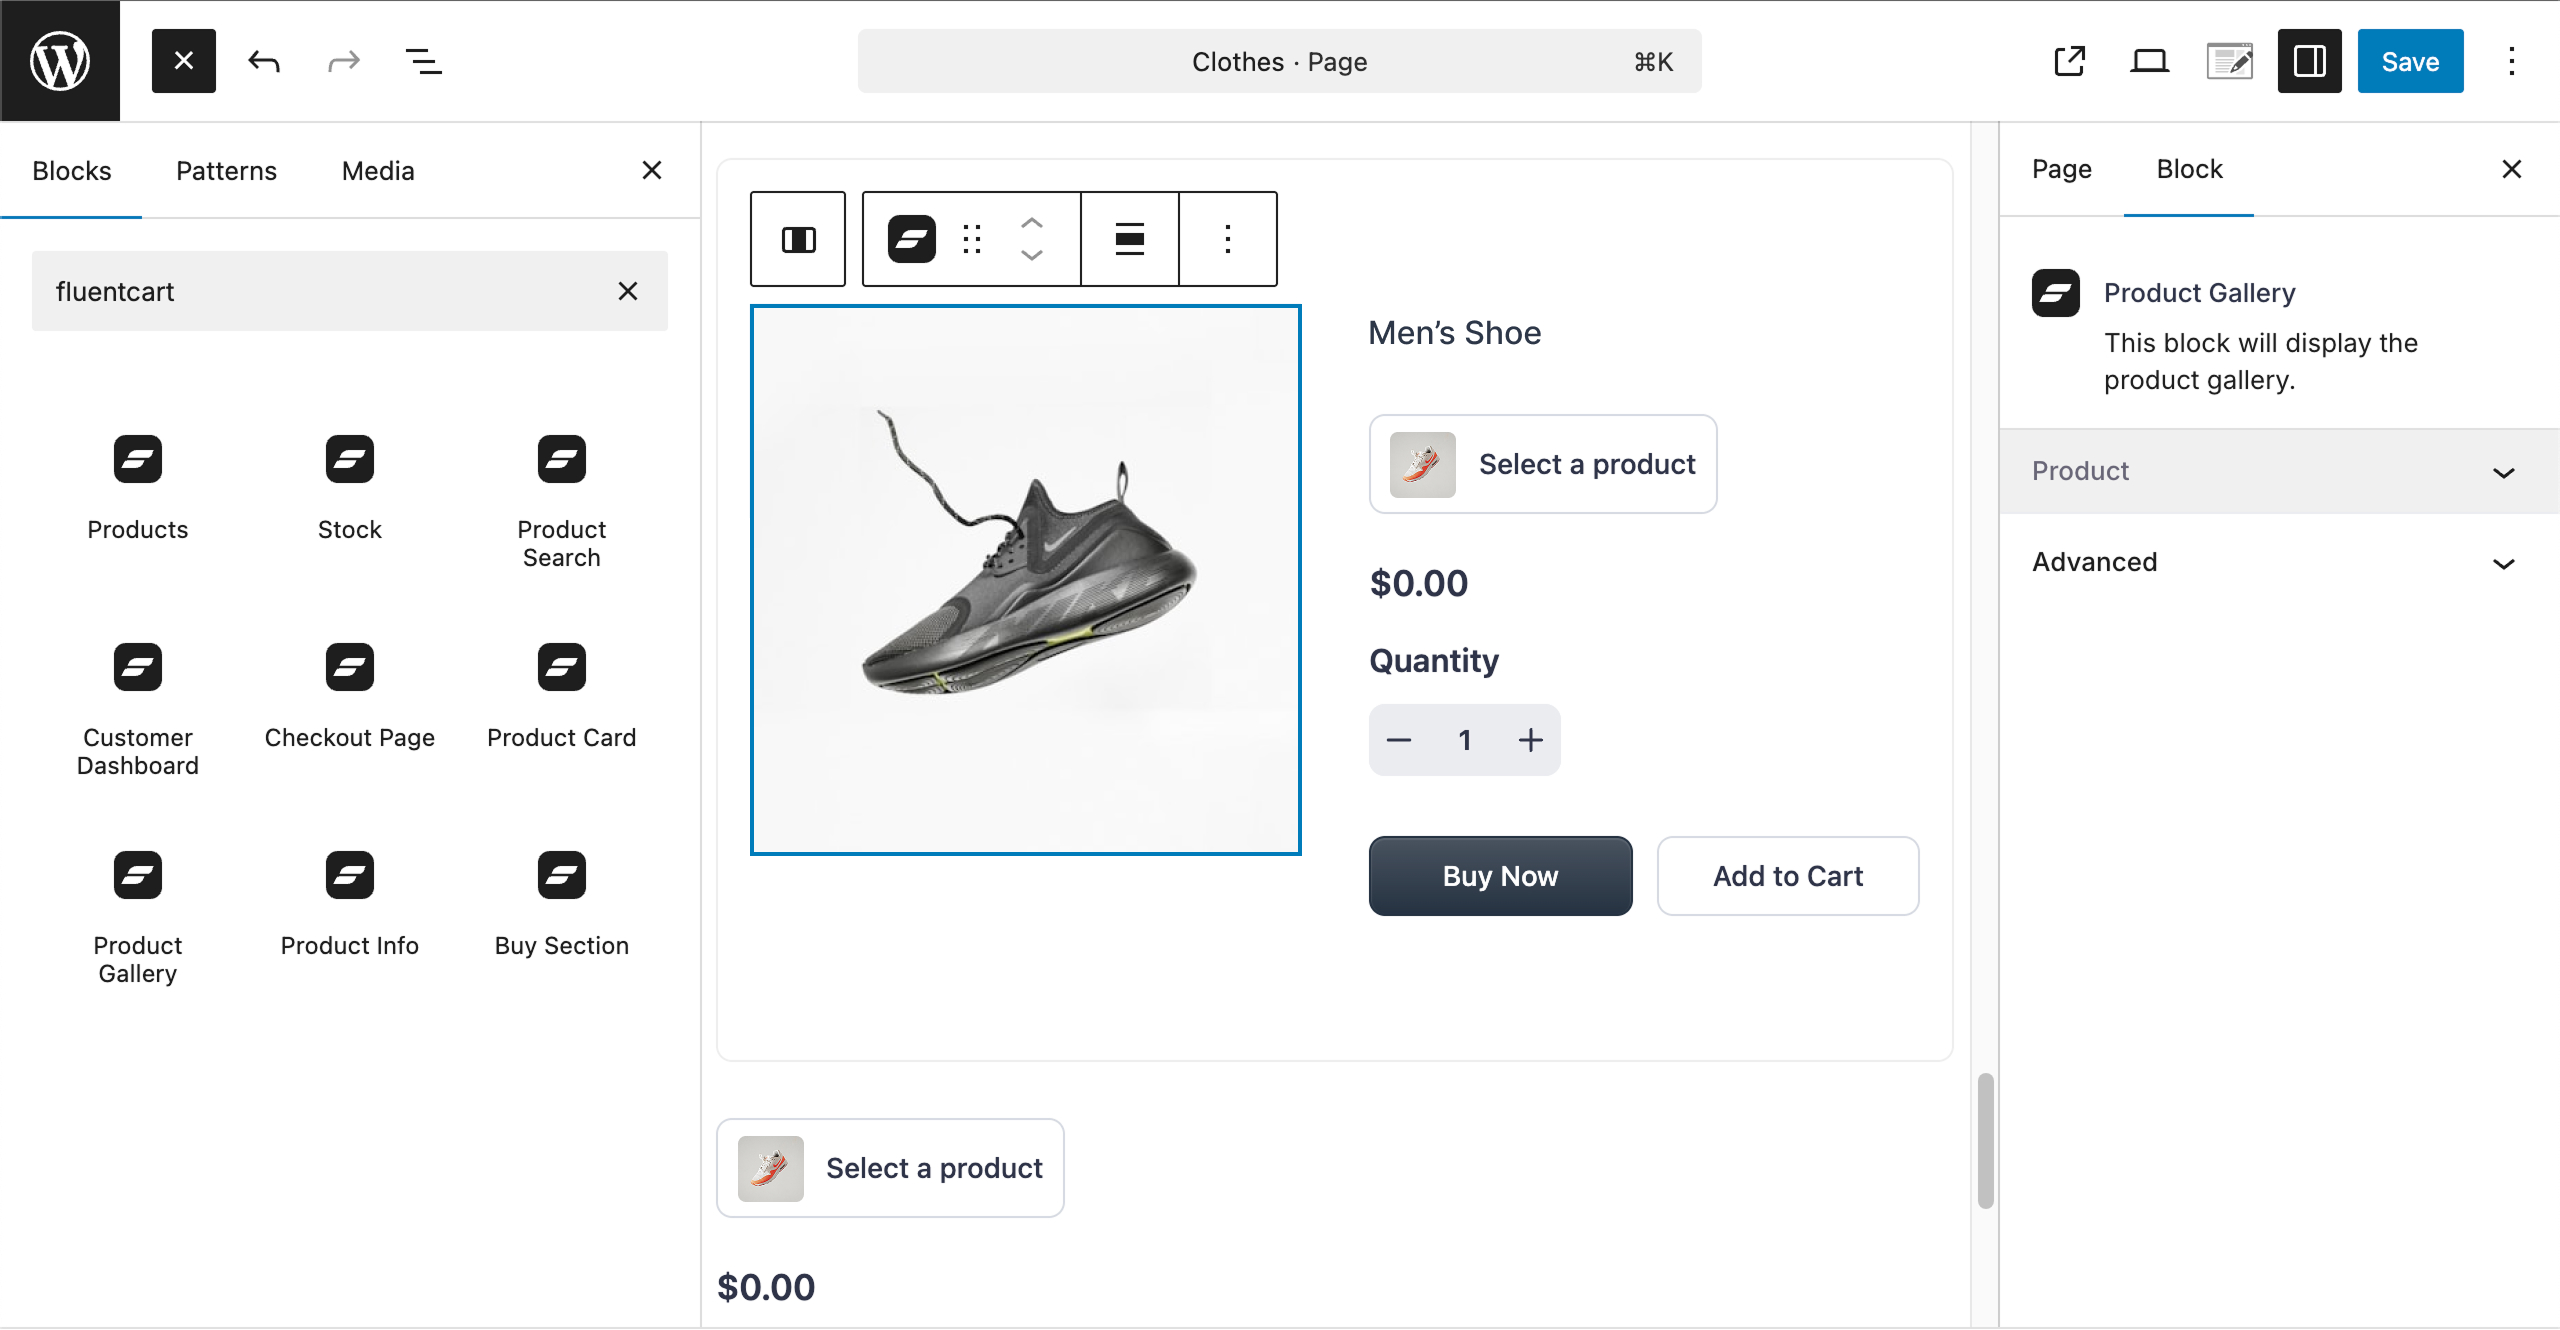This screenshot has height=1330, width=2560.
Task: Click the fluentcart search field
Action: [x=320, y=291]
